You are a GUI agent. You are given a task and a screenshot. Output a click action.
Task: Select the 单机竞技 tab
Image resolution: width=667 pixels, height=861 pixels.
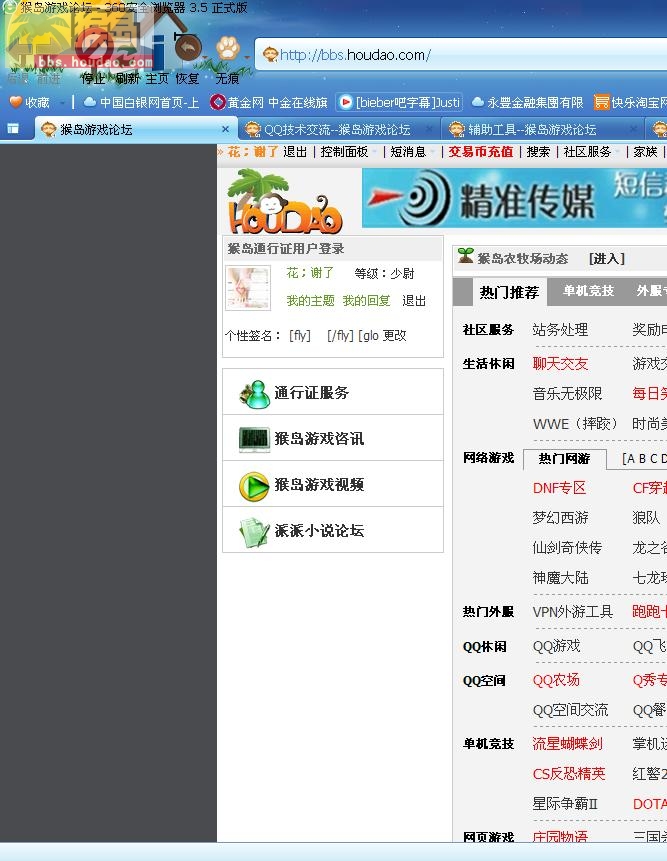[588, 291]
